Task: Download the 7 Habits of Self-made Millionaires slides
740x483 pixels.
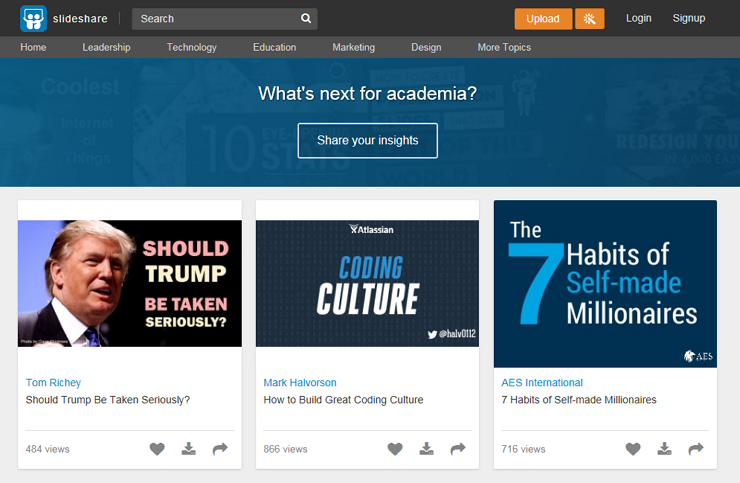Action: [x=664, y=449]
